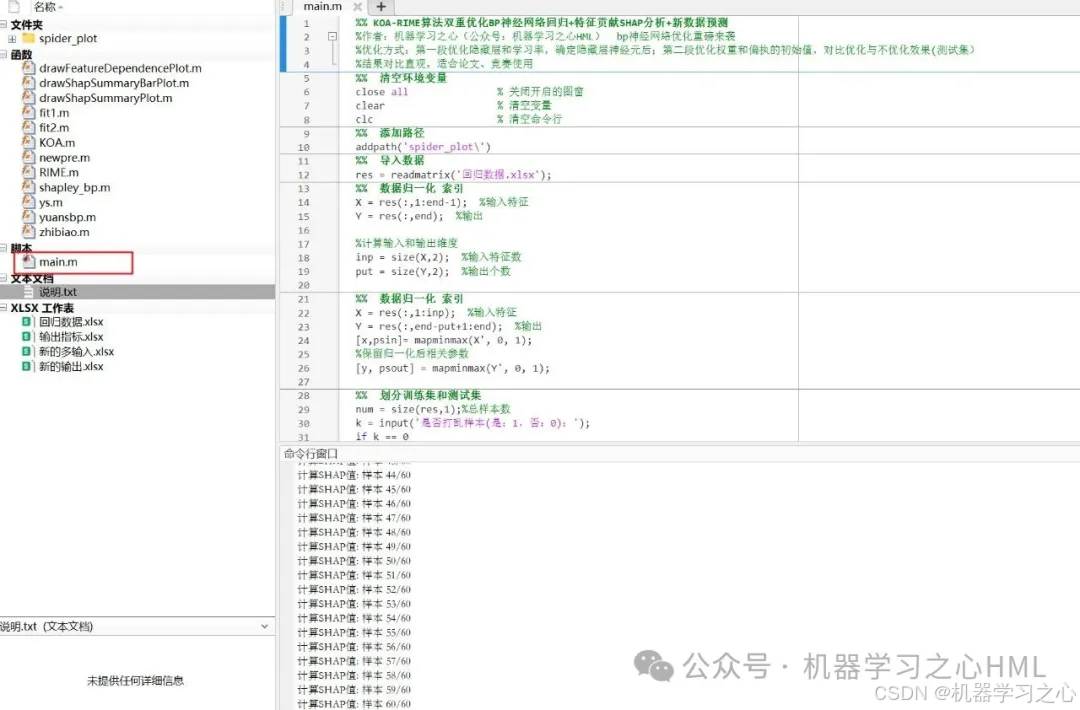The height and width of the screenshot is (710, 1080).
Task: Click the mapminmax(X', 0, 1) line
Action: coord(444,340)
